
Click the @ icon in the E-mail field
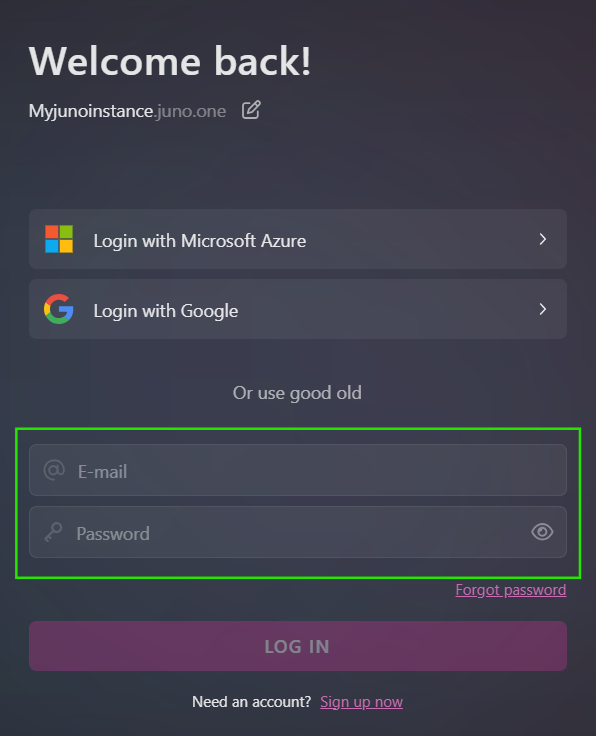(54, 470)
